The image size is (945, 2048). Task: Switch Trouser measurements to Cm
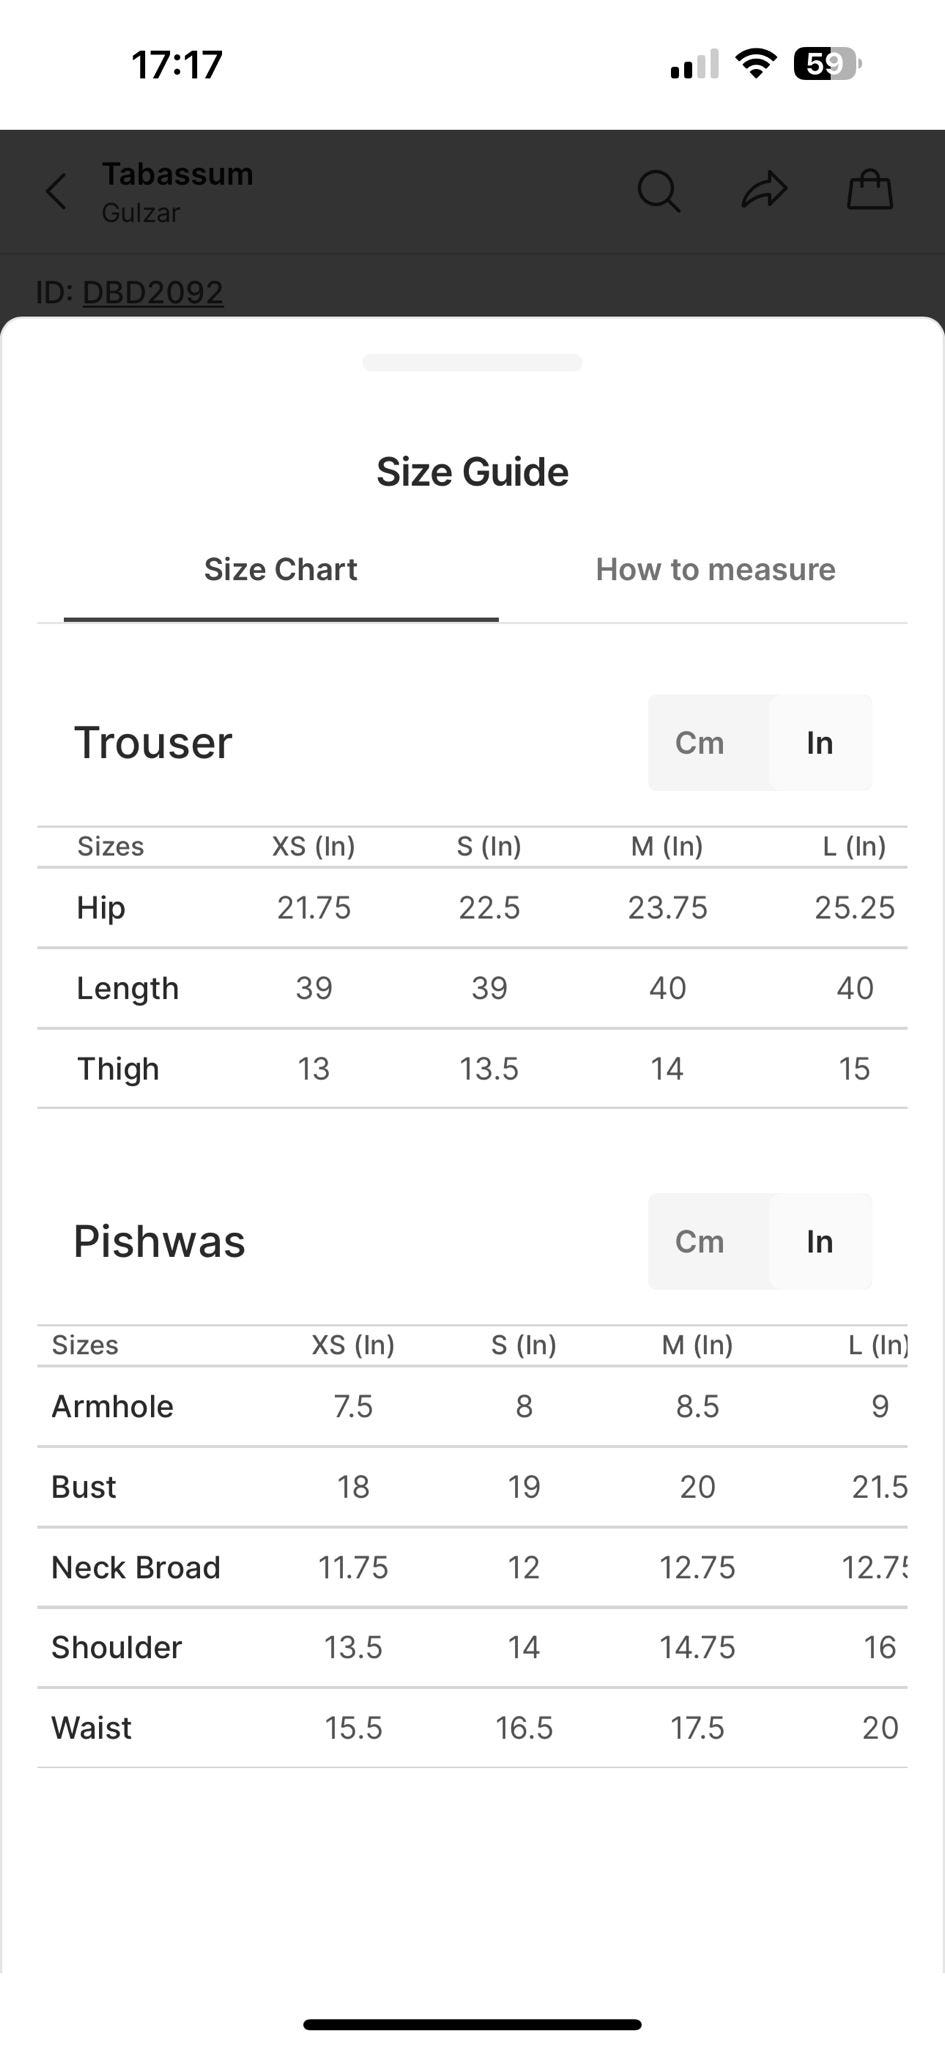pyautogui.click(x=699, y=743)
